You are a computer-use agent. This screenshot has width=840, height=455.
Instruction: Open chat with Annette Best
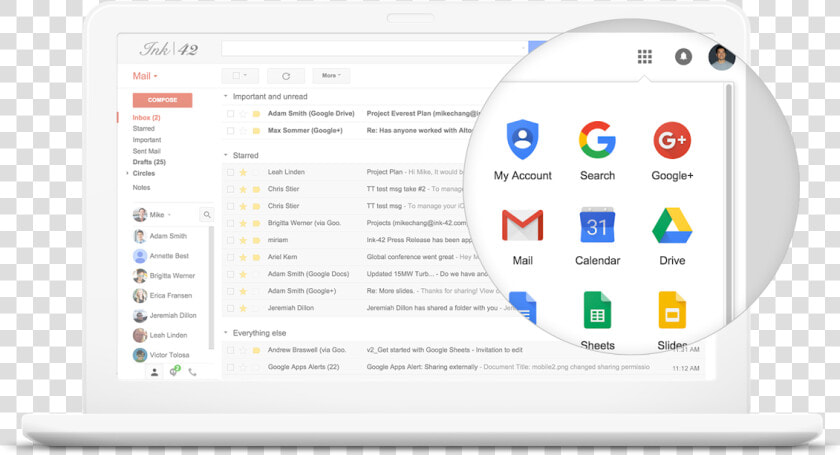coord(169,256)
